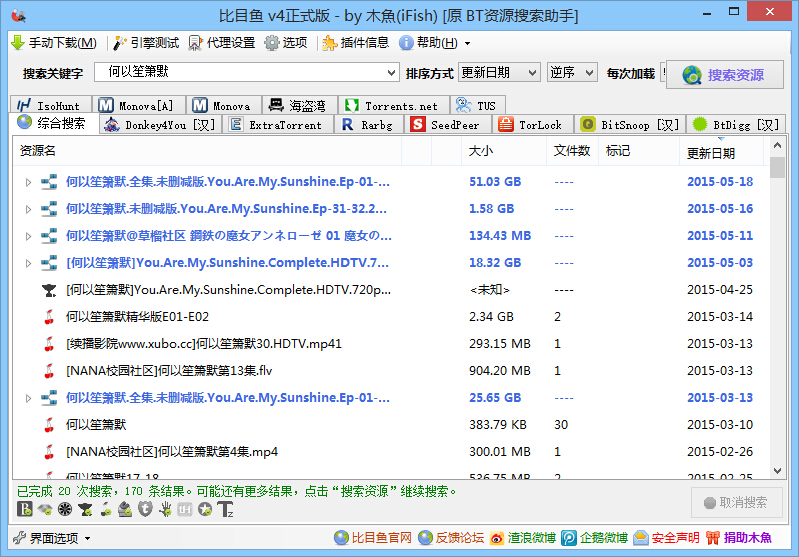799x557 pixels.
Task: Click the tH engine status icon
Action: 184,509
